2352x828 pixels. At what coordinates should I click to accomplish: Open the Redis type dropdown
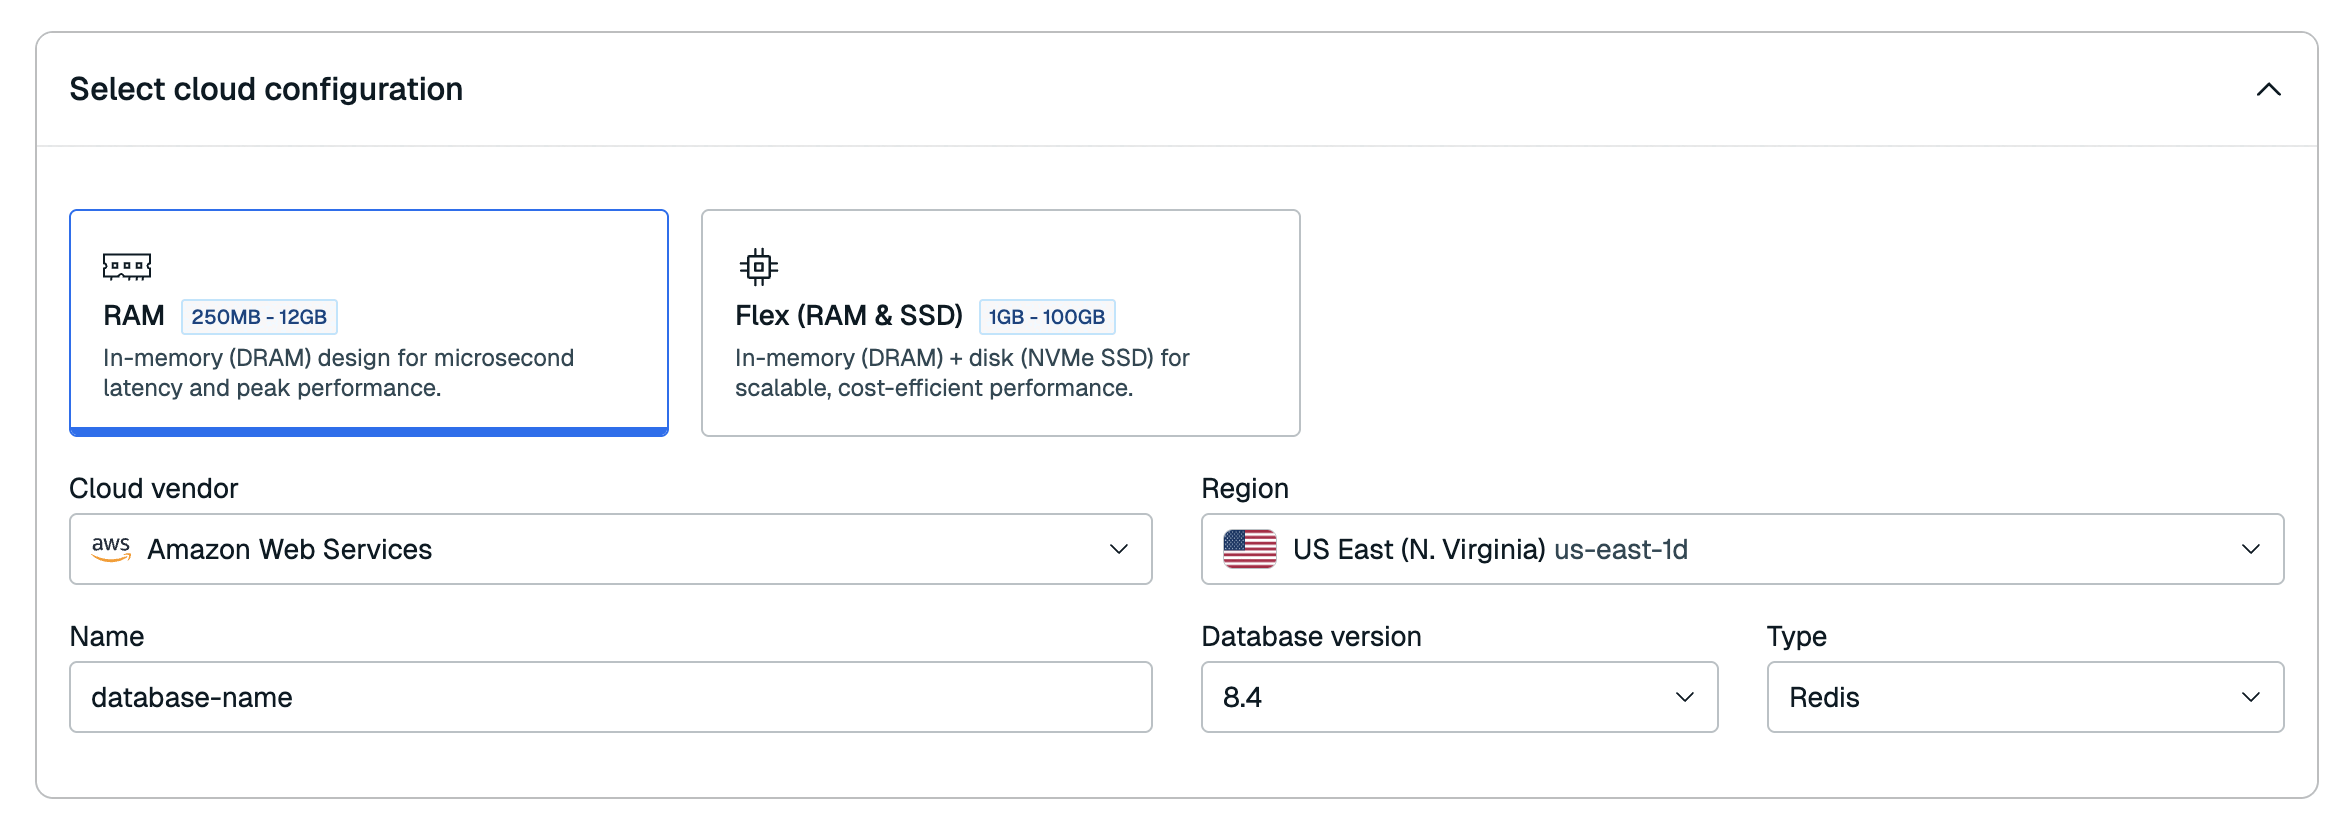tap(2024, 697)
